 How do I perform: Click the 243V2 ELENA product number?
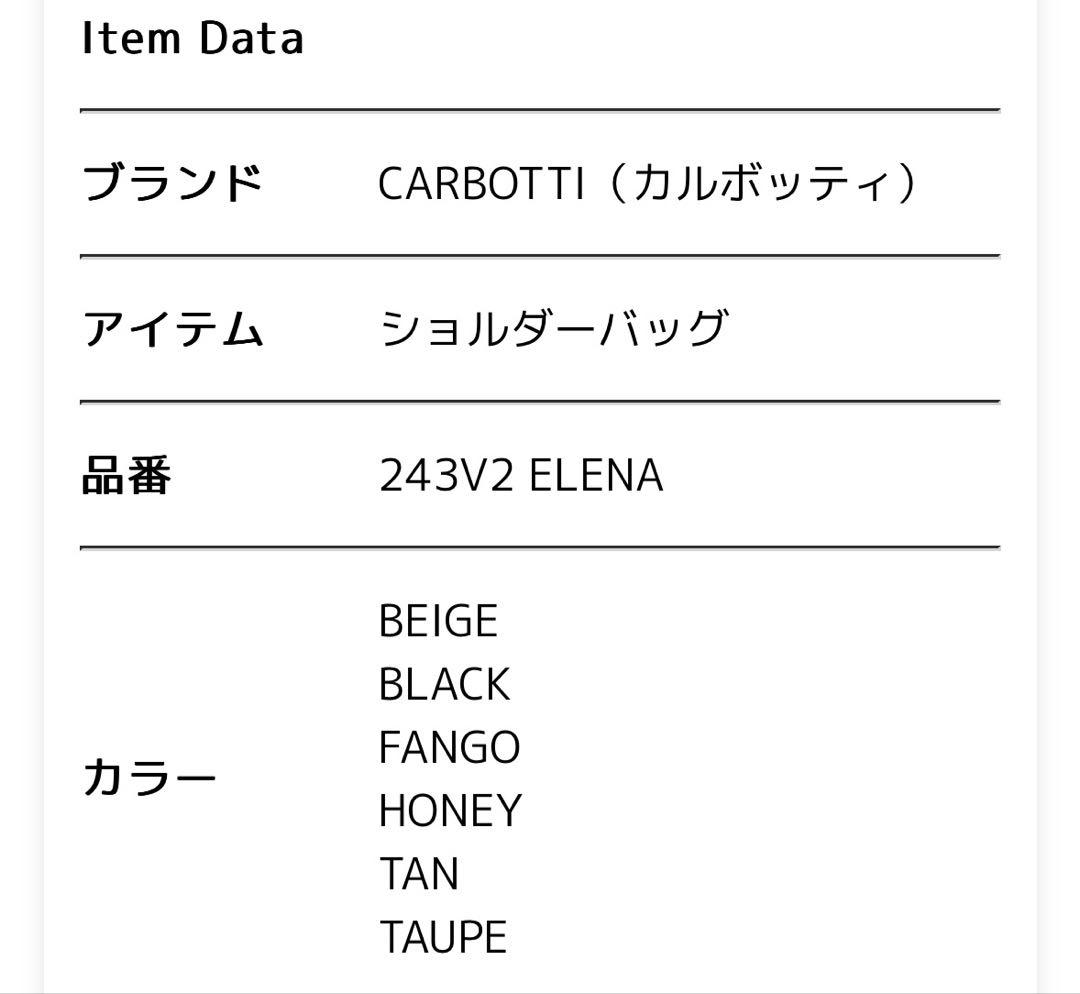coord(521,475)
